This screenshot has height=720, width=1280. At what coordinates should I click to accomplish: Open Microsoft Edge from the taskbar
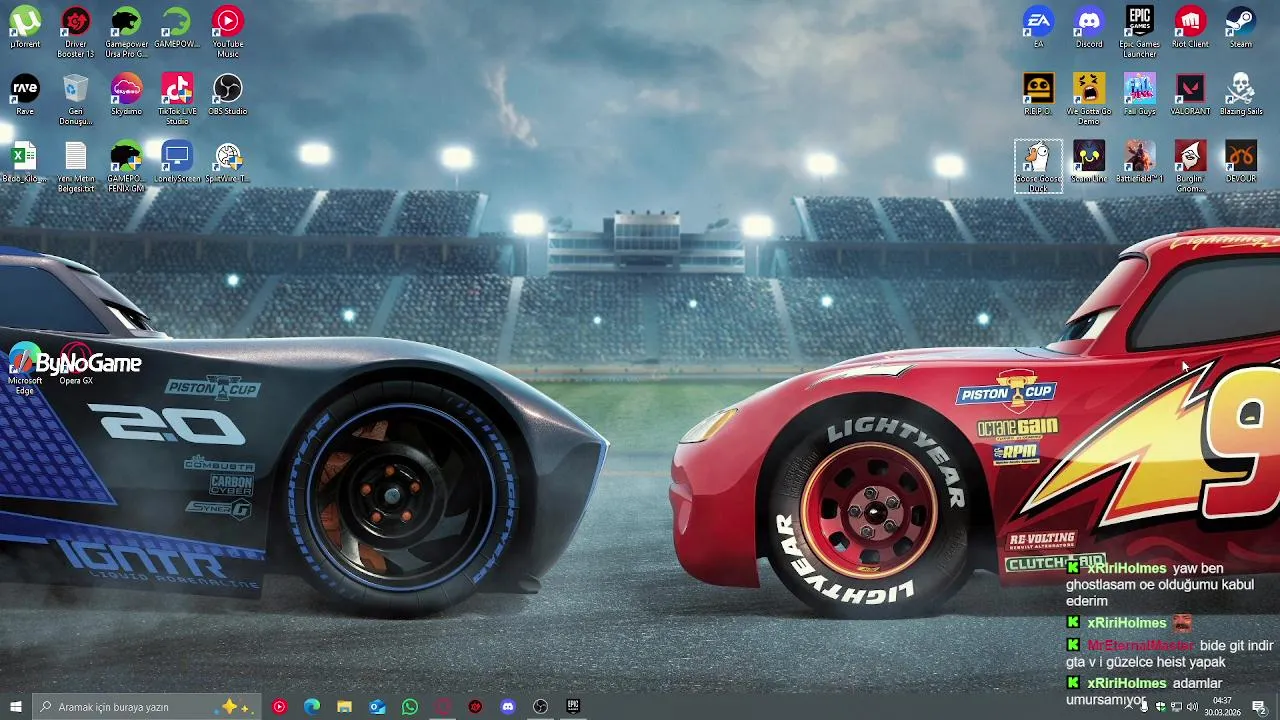point(312,707)
